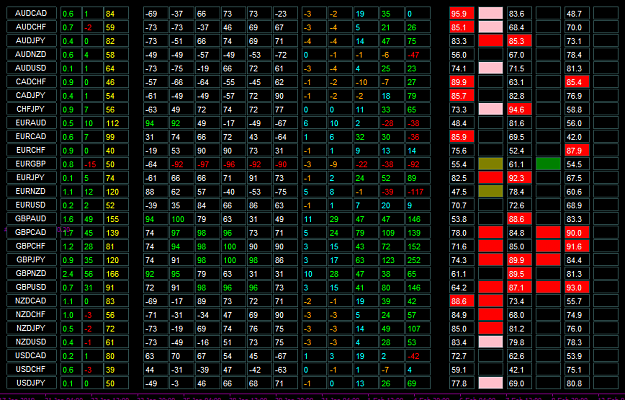Click the pink cell in AUDCAD row
Viewport: 625px width, 400px height.
(491, 14)
